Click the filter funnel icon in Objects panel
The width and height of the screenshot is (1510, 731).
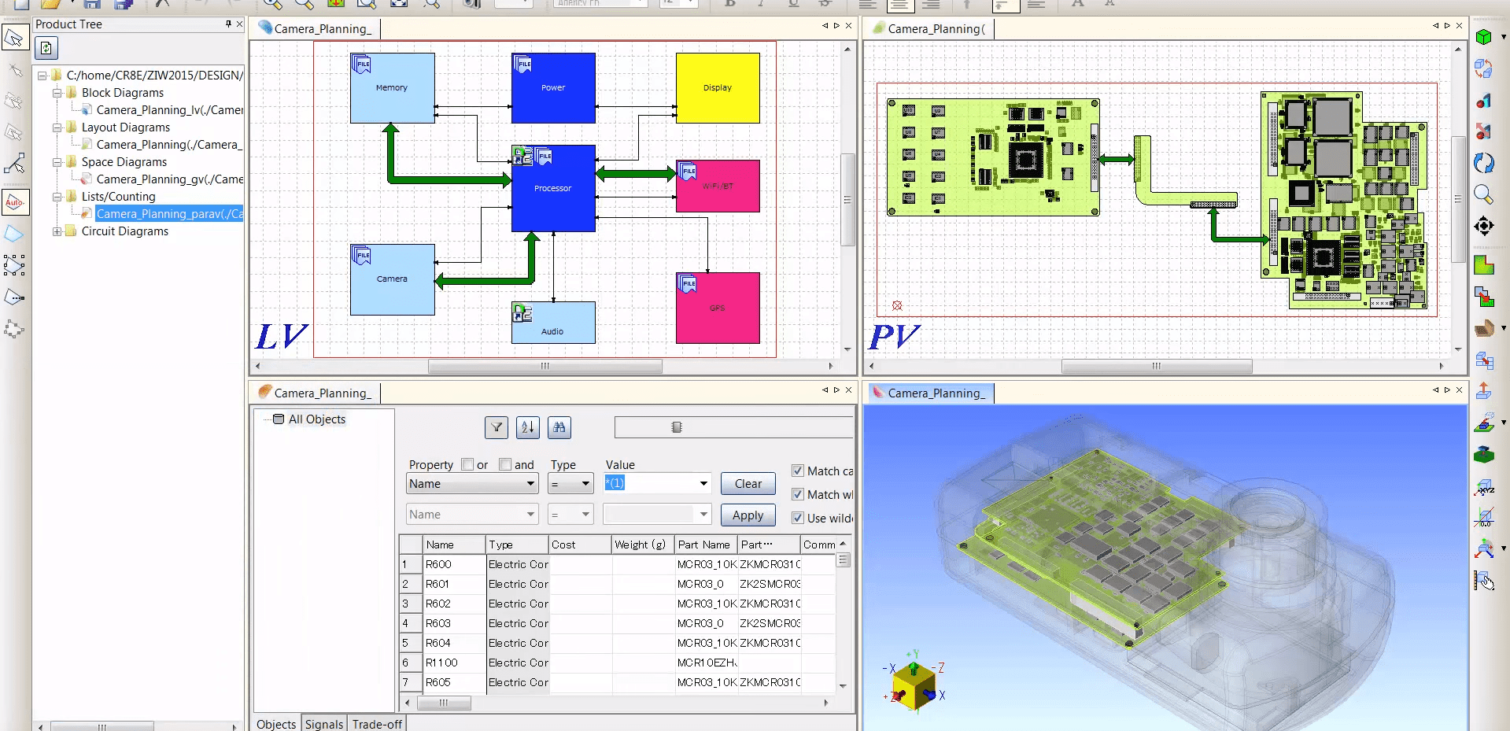(497, 428)
